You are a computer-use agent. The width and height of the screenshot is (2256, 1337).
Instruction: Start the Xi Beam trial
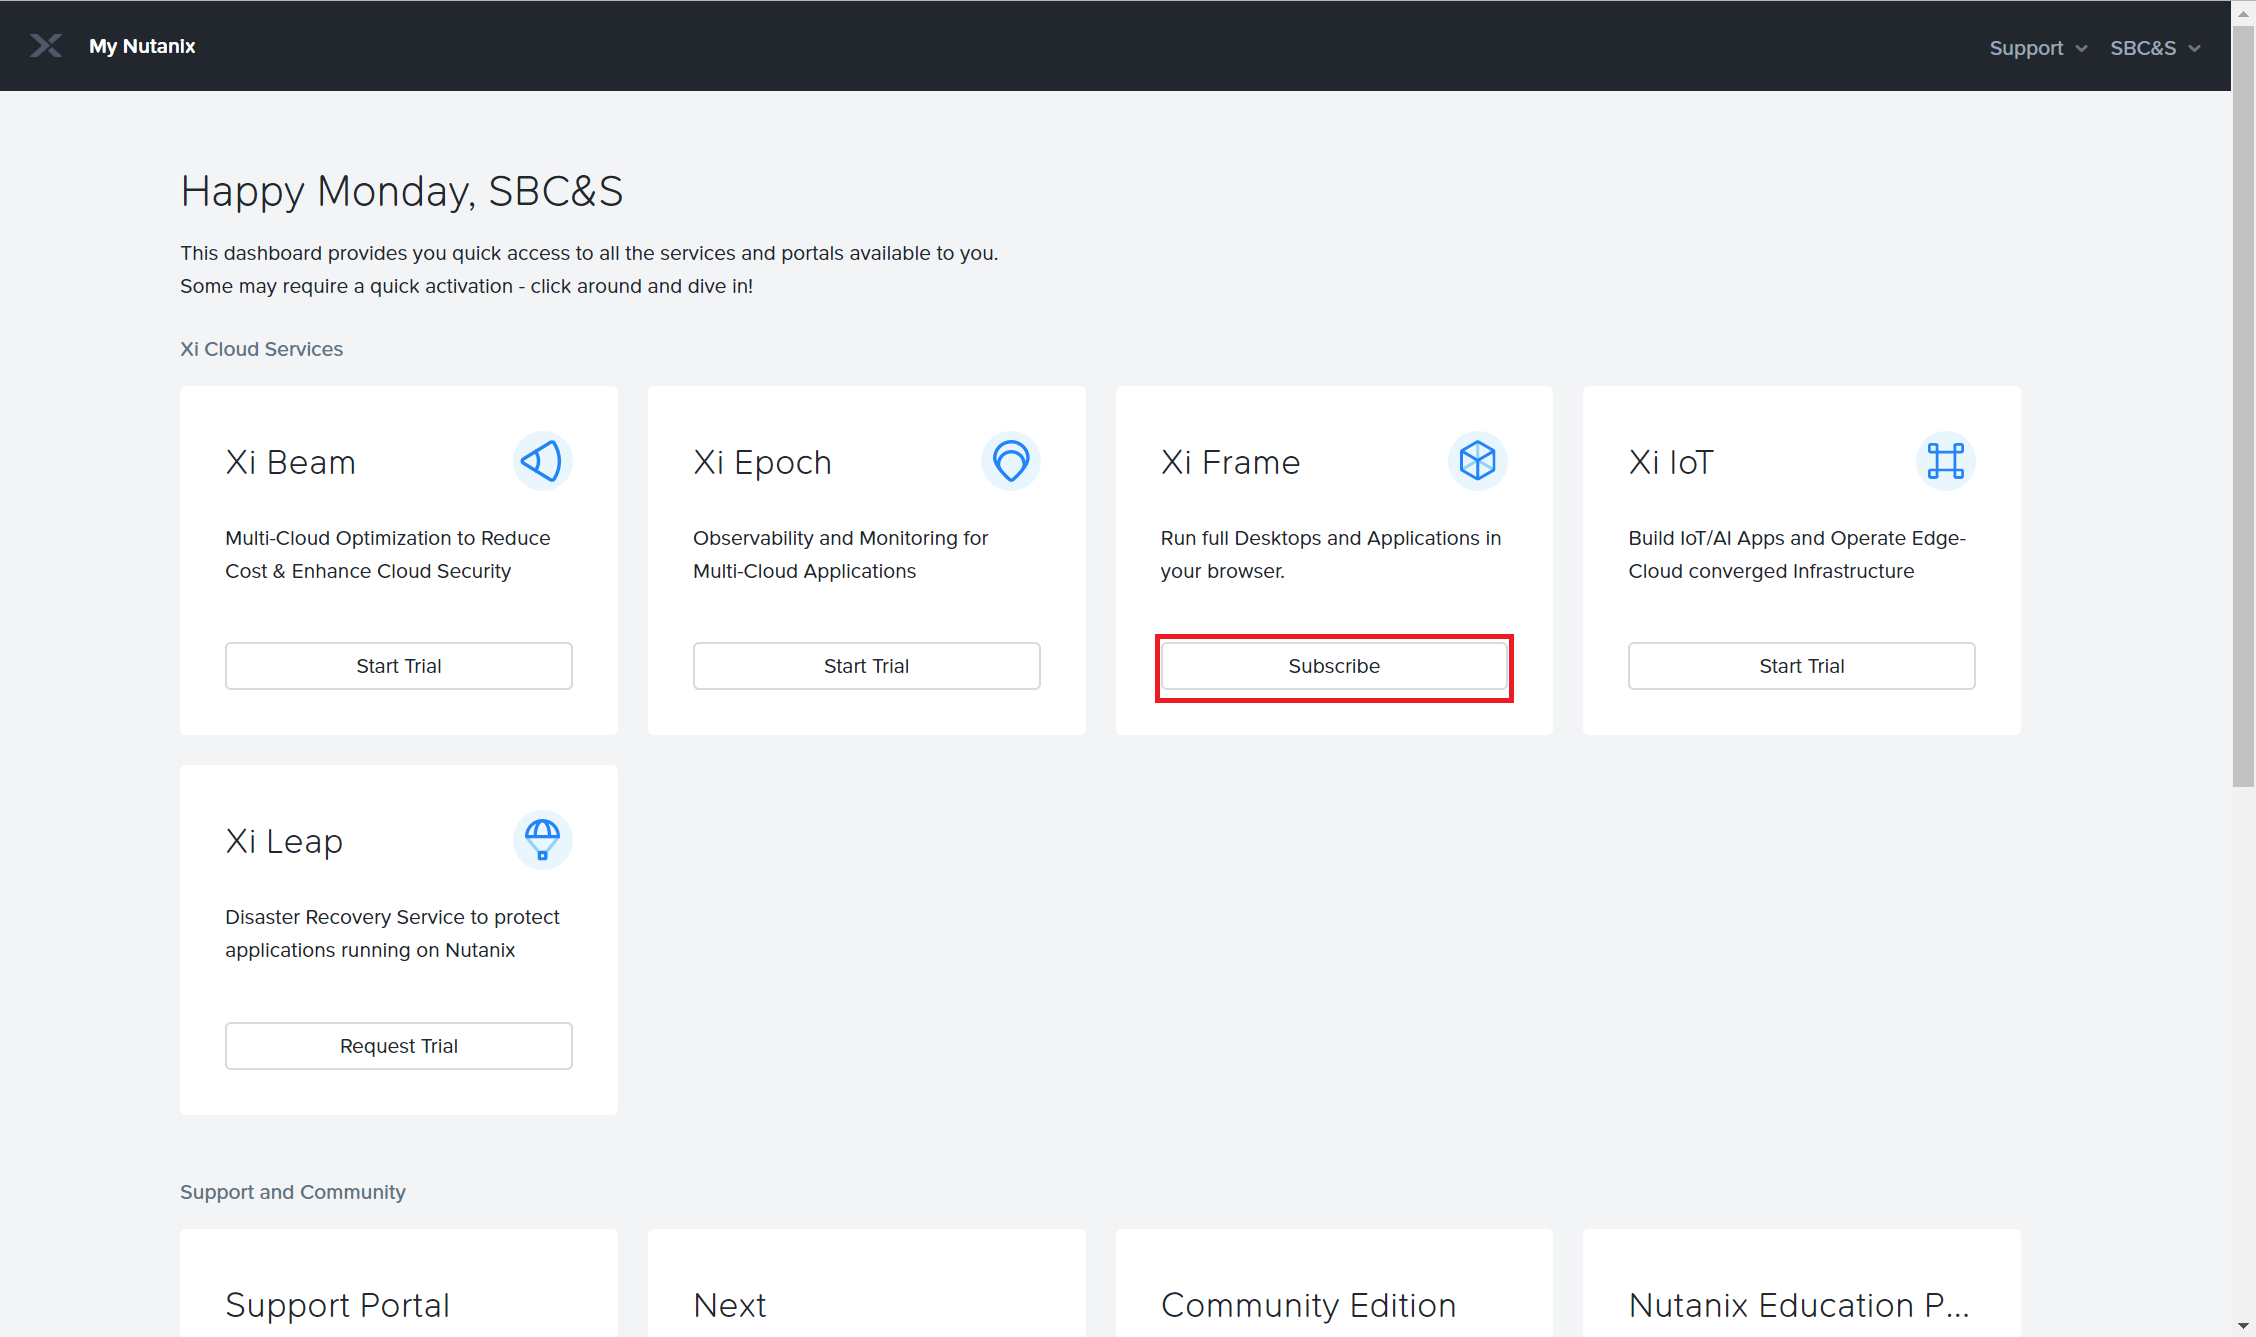coord(398,666)
